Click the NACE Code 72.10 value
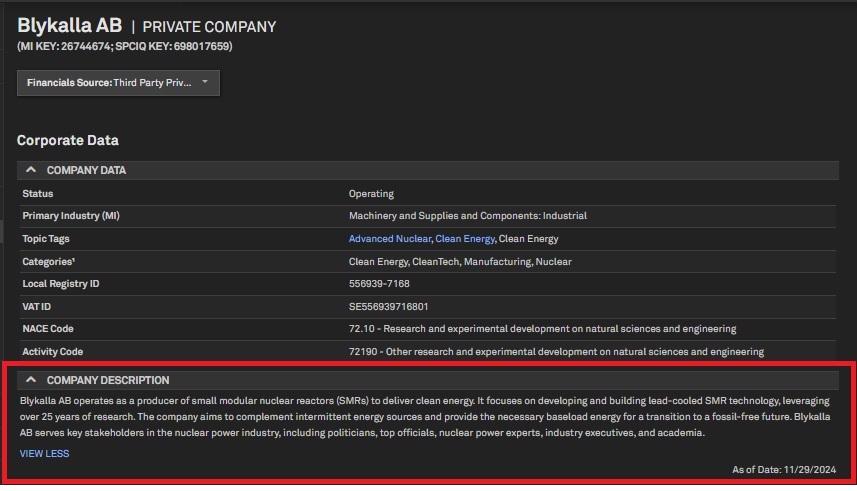The height and width of the screenshot is (491, 857). click(x=542, y=329)
